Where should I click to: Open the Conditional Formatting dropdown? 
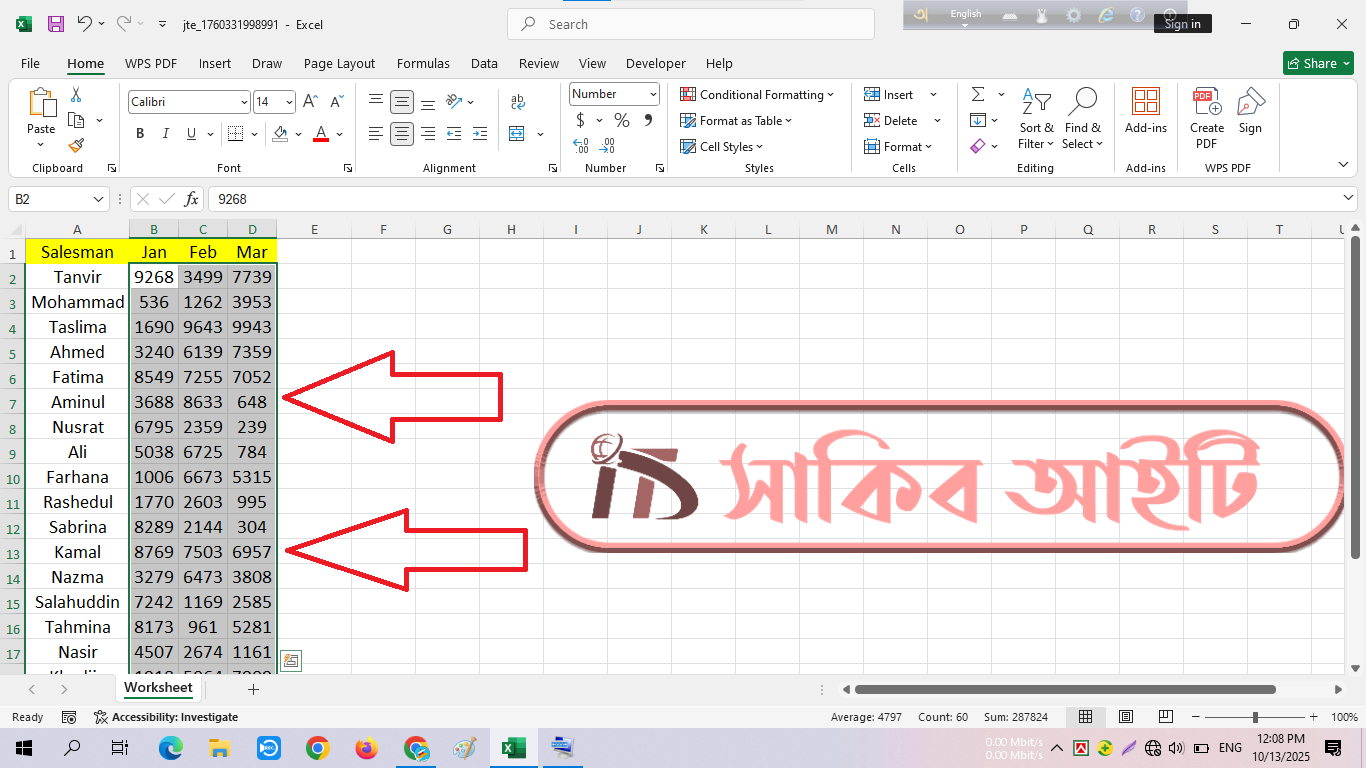pyautogui.click(x=757, y=95)
